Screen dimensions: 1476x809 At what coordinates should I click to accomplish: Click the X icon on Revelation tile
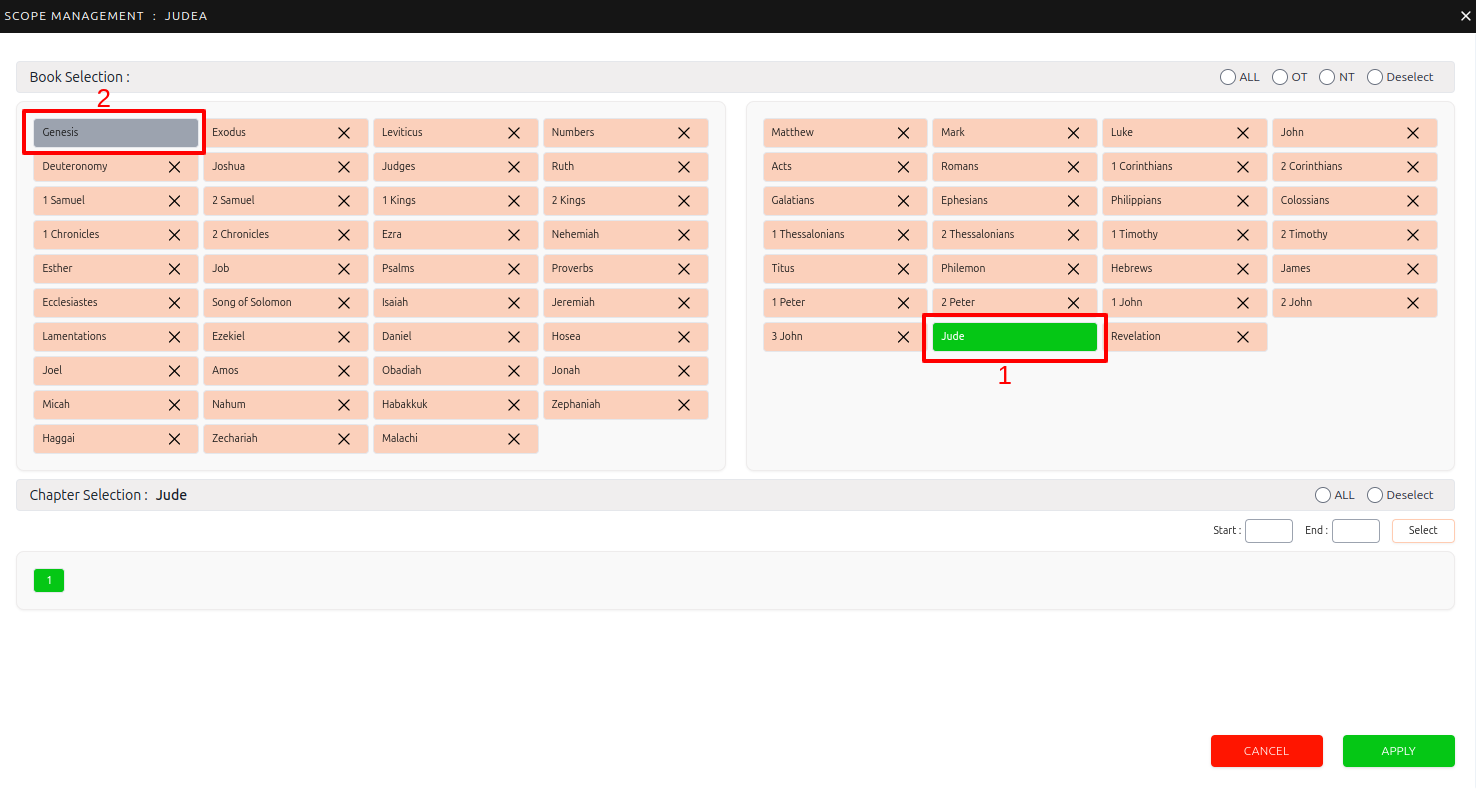pyautogui.click(x=1243, y=337)
